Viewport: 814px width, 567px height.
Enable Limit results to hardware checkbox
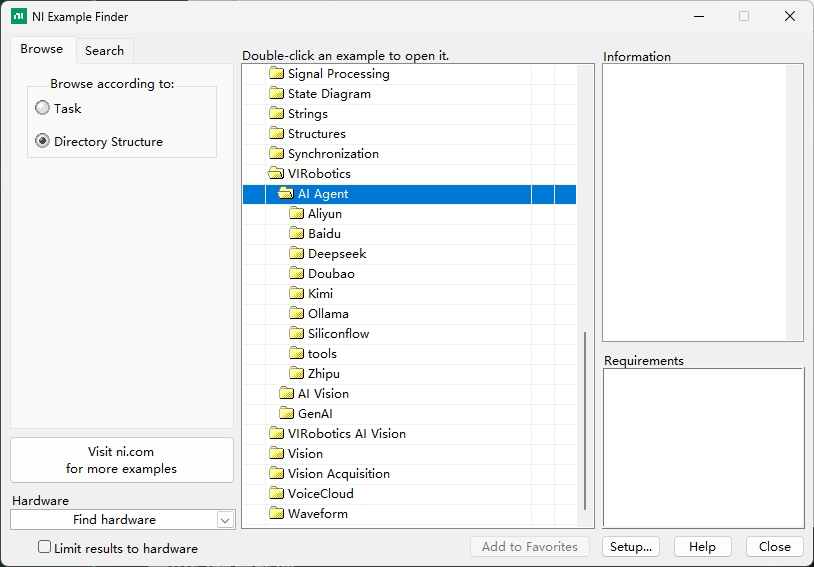pos(44,547)
